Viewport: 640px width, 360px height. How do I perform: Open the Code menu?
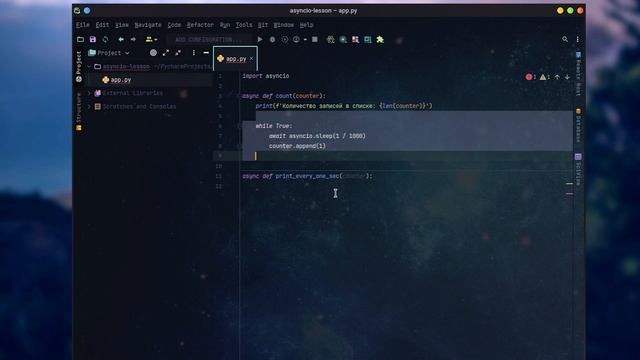coord(174,25)
